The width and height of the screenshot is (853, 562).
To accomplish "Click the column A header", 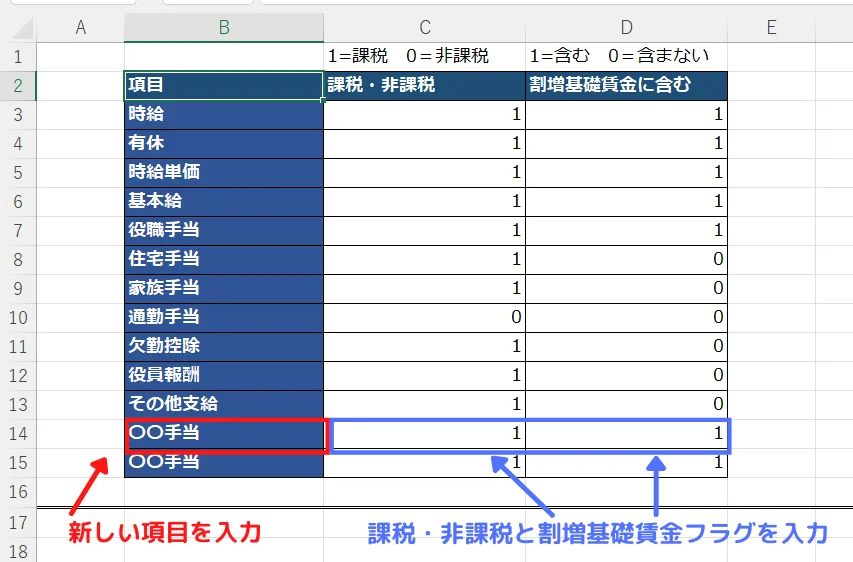I will coord(81,28).
